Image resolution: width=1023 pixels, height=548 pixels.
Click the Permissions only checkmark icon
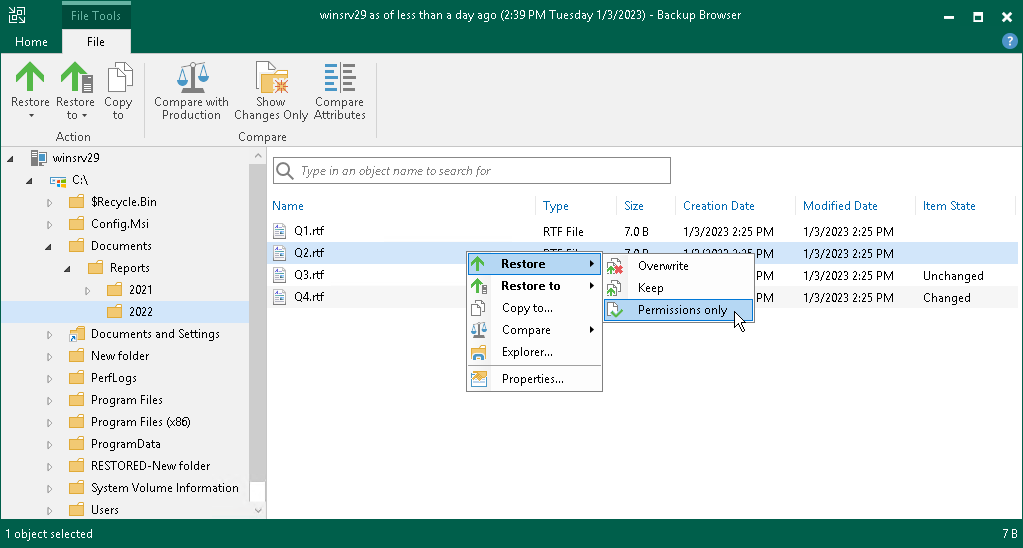(614, 310)
